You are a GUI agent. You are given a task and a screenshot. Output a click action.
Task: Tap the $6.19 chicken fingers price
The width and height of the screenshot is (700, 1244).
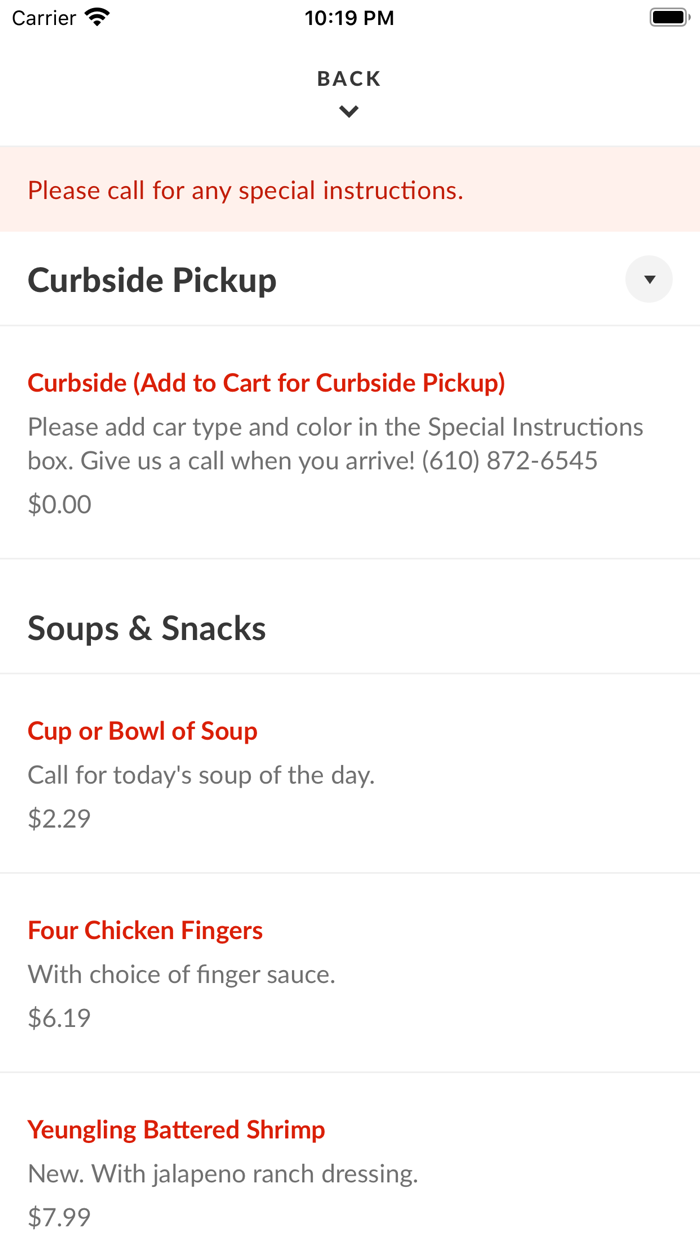pos(59,1018)
